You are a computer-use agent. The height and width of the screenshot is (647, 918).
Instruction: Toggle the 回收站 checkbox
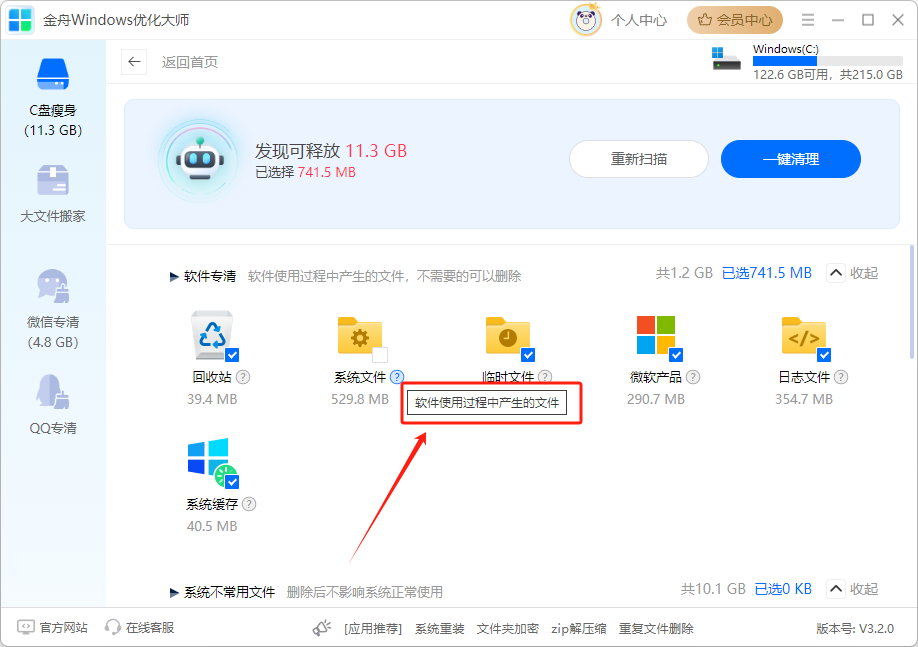tap(232, 355)
